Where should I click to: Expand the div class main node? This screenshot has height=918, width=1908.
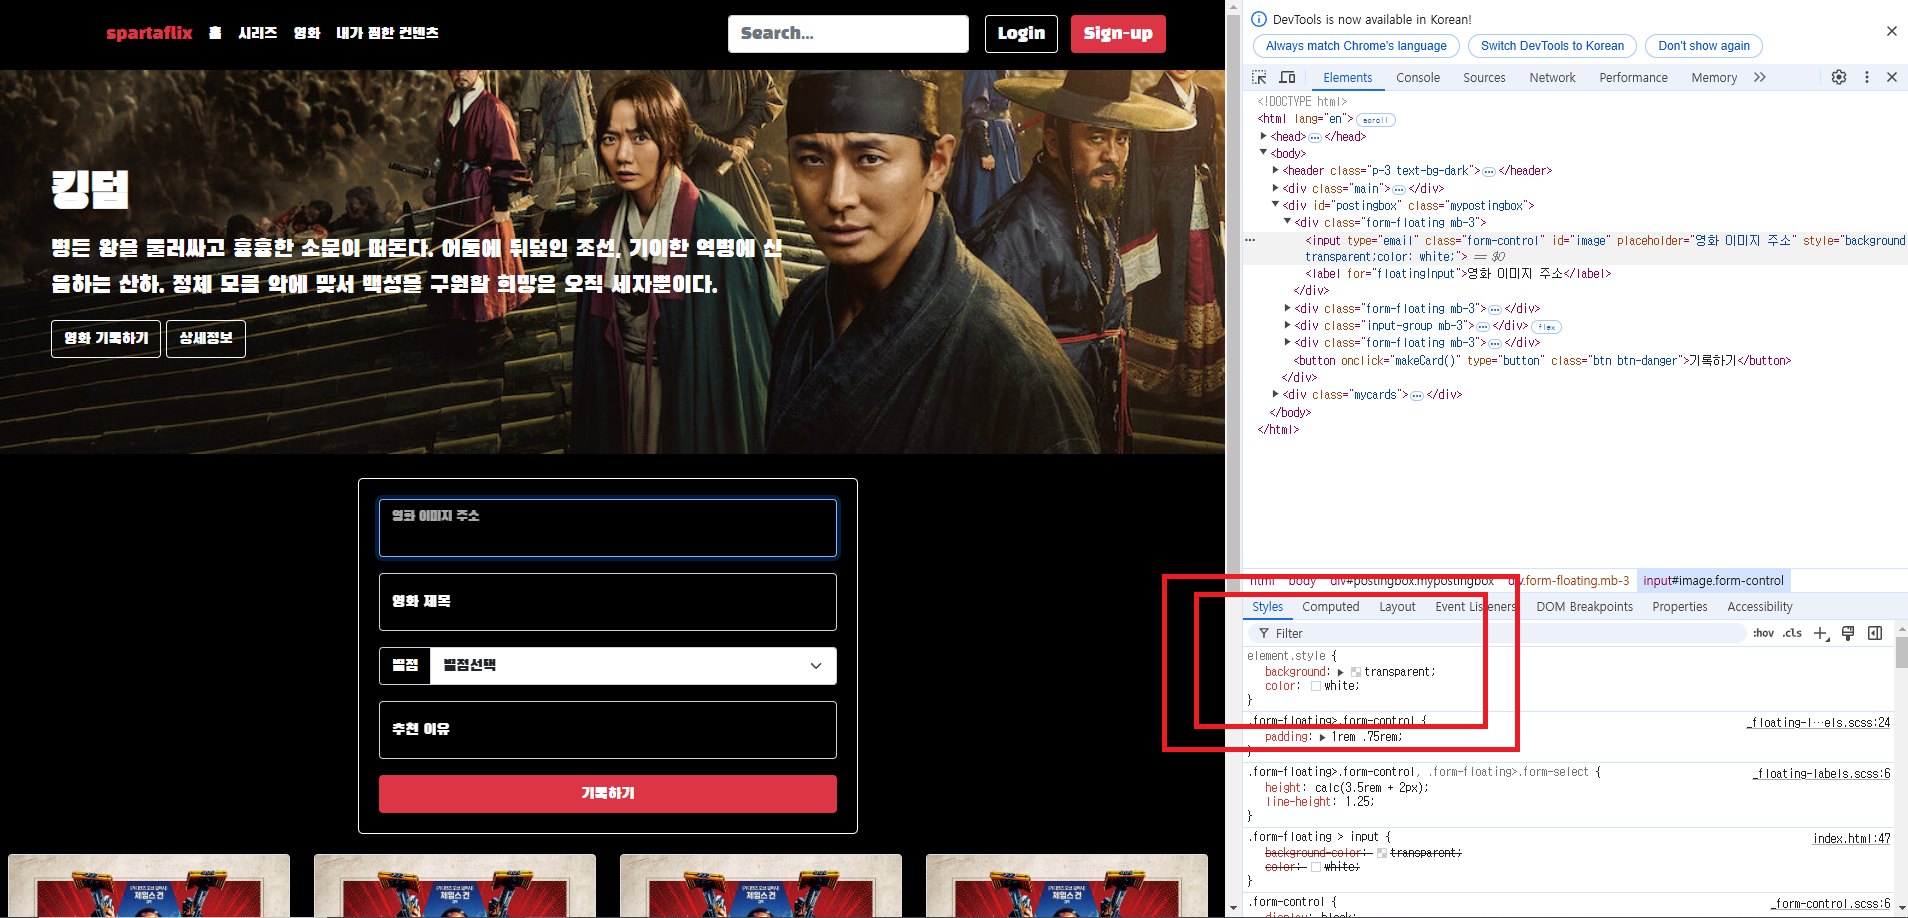[x=1276, y=188]
